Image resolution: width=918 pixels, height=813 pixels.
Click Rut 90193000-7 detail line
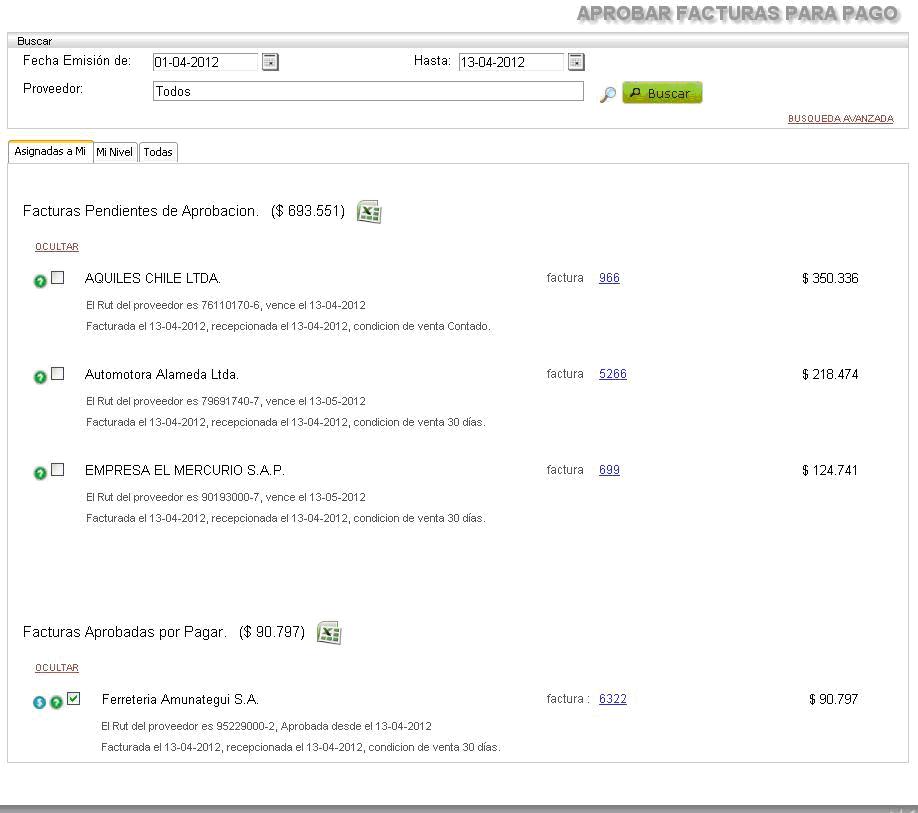point(226,498)
